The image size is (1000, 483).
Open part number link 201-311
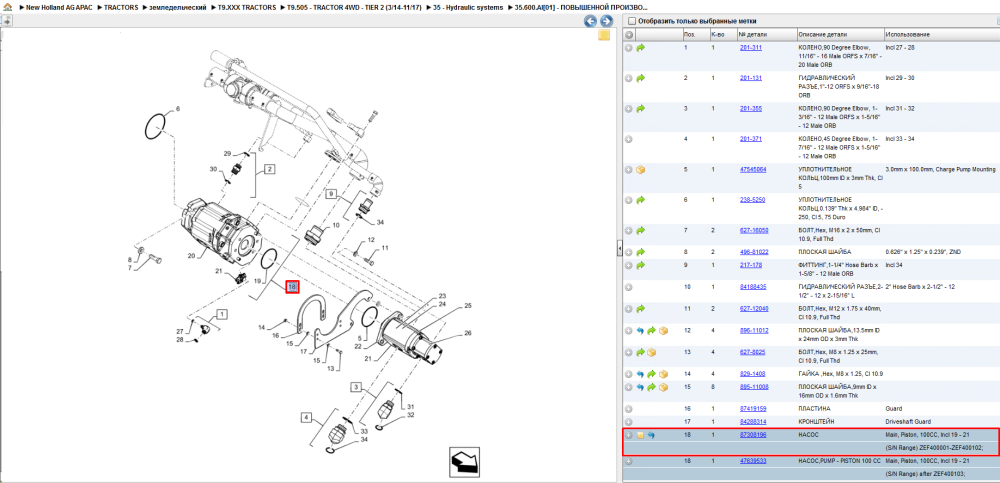pyautogui.click(x=751, y=48)
